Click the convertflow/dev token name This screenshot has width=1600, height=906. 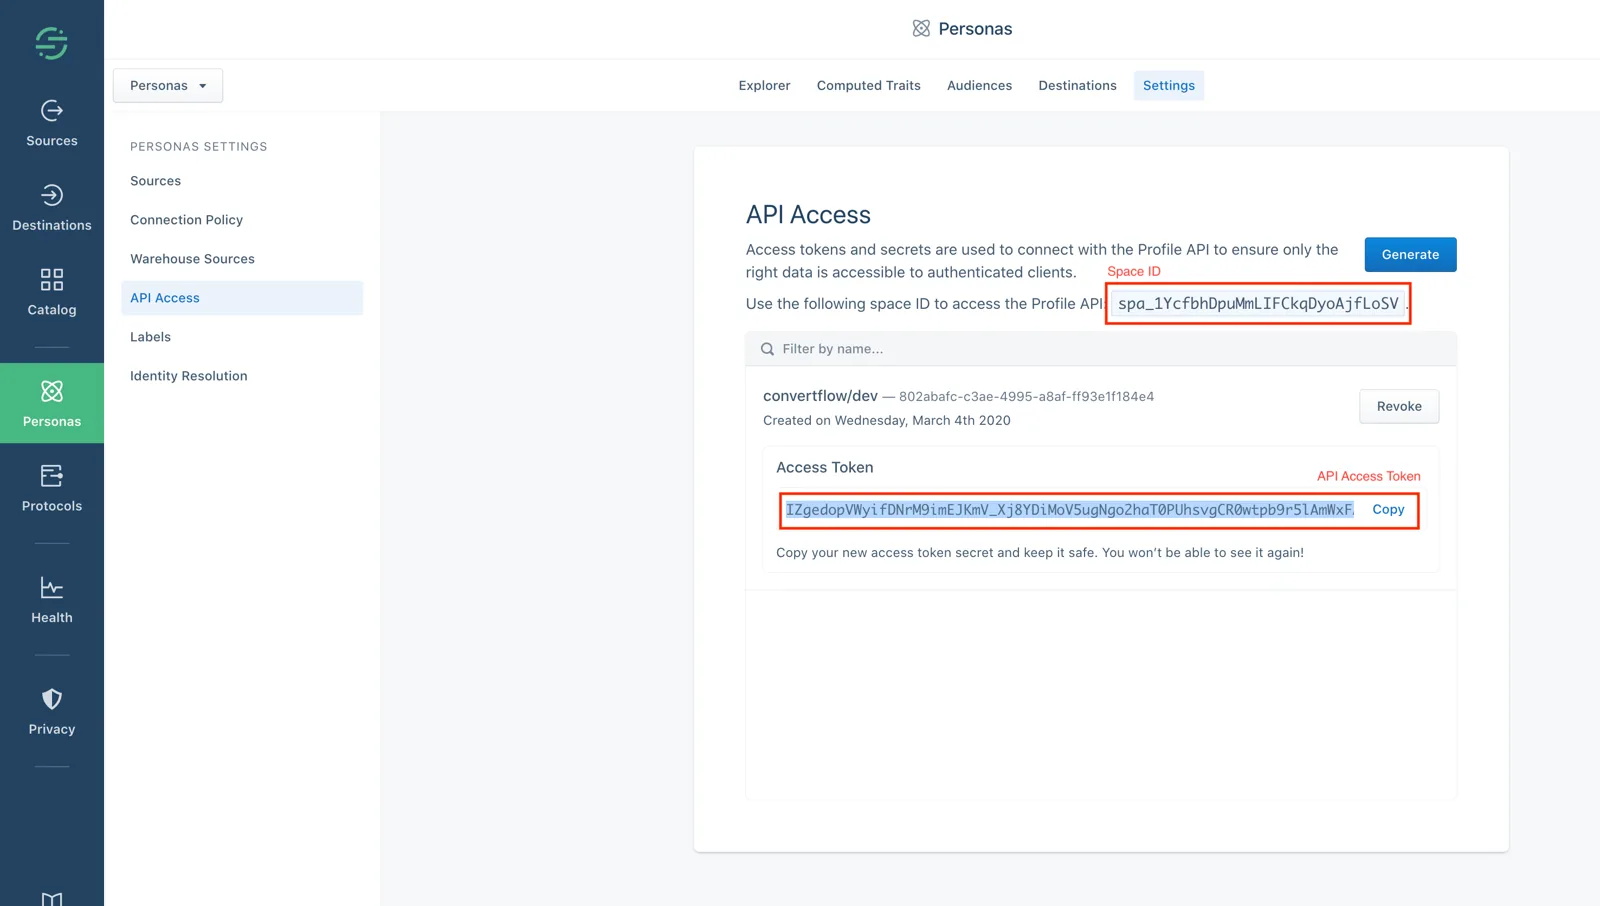820,396
